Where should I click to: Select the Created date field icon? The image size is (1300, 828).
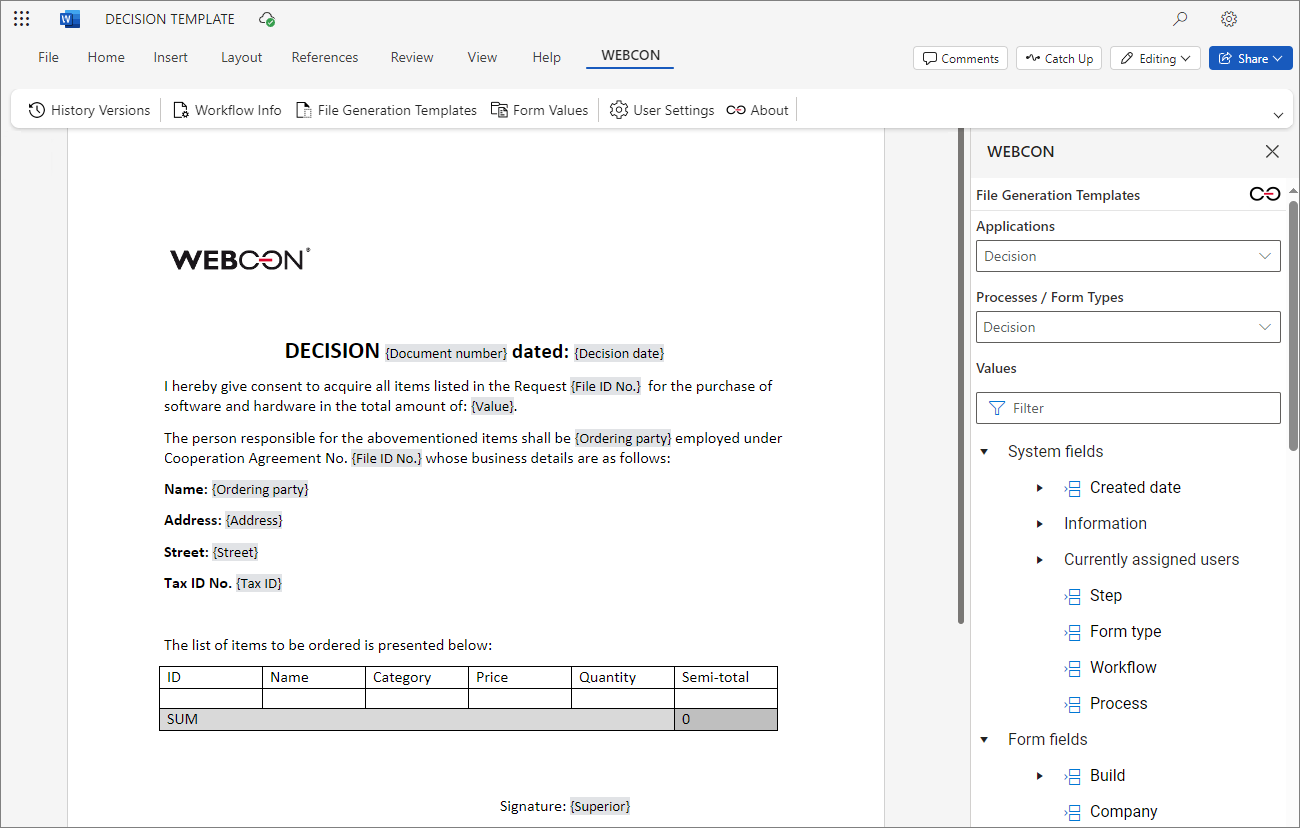tap(1073, 488)
